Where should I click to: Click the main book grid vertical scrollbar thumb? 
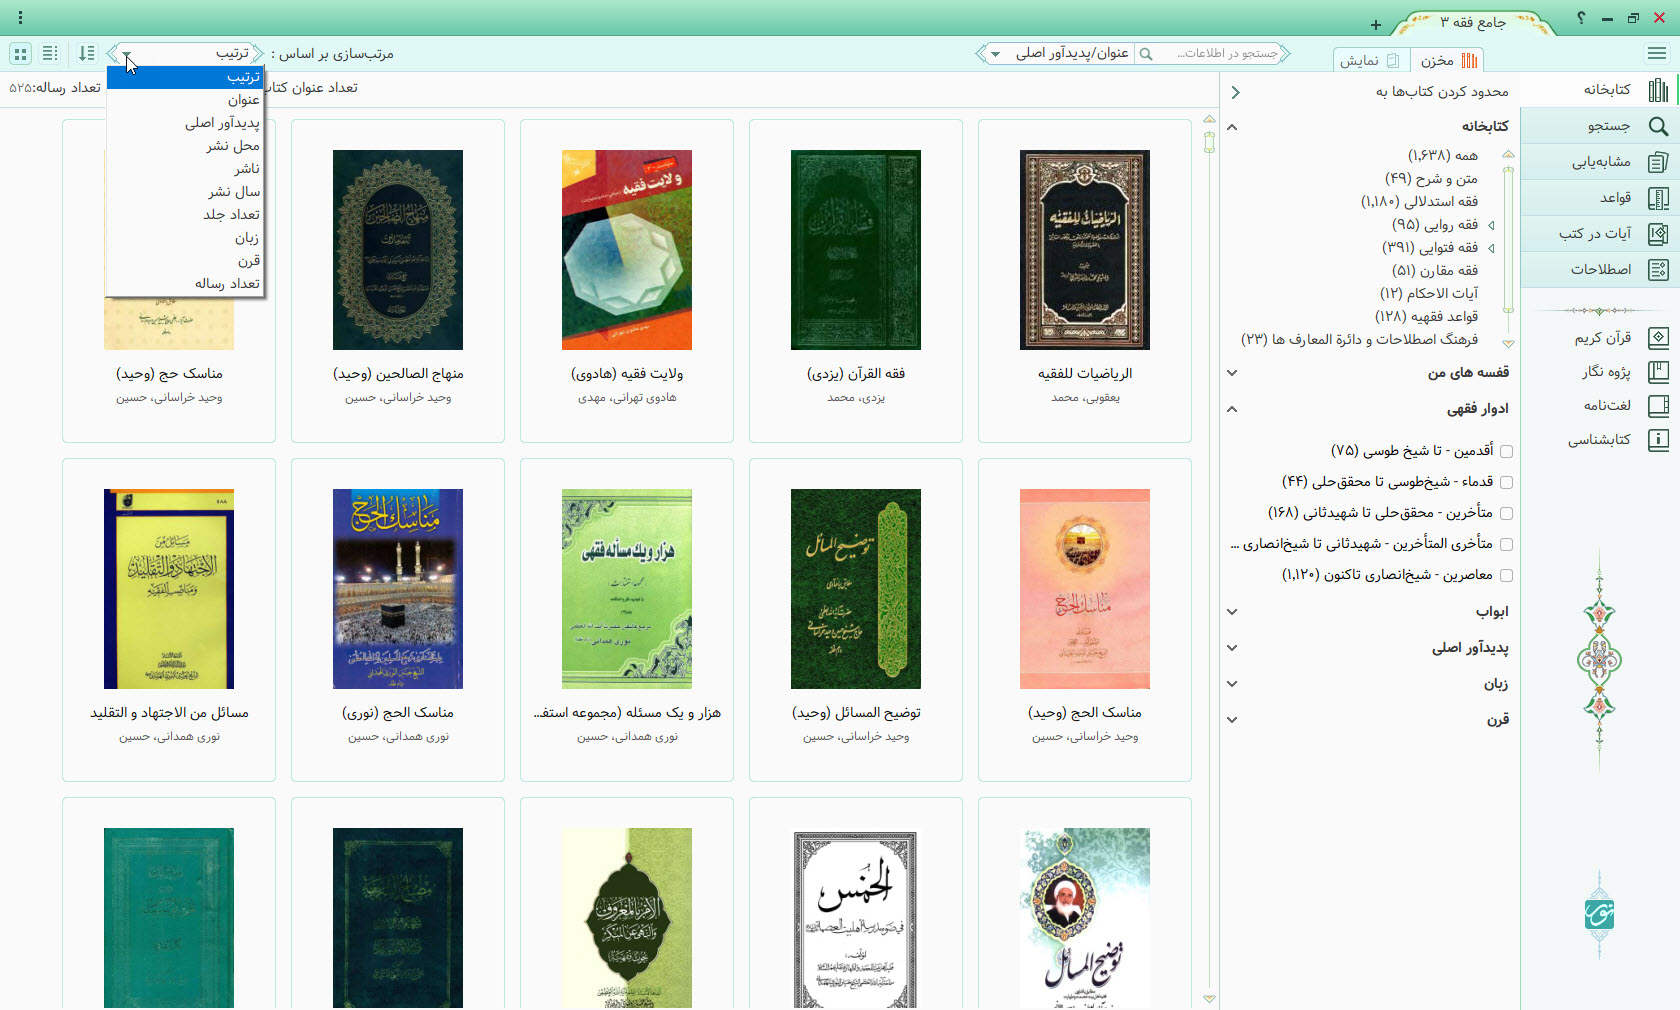click(x=1209, y=141)
